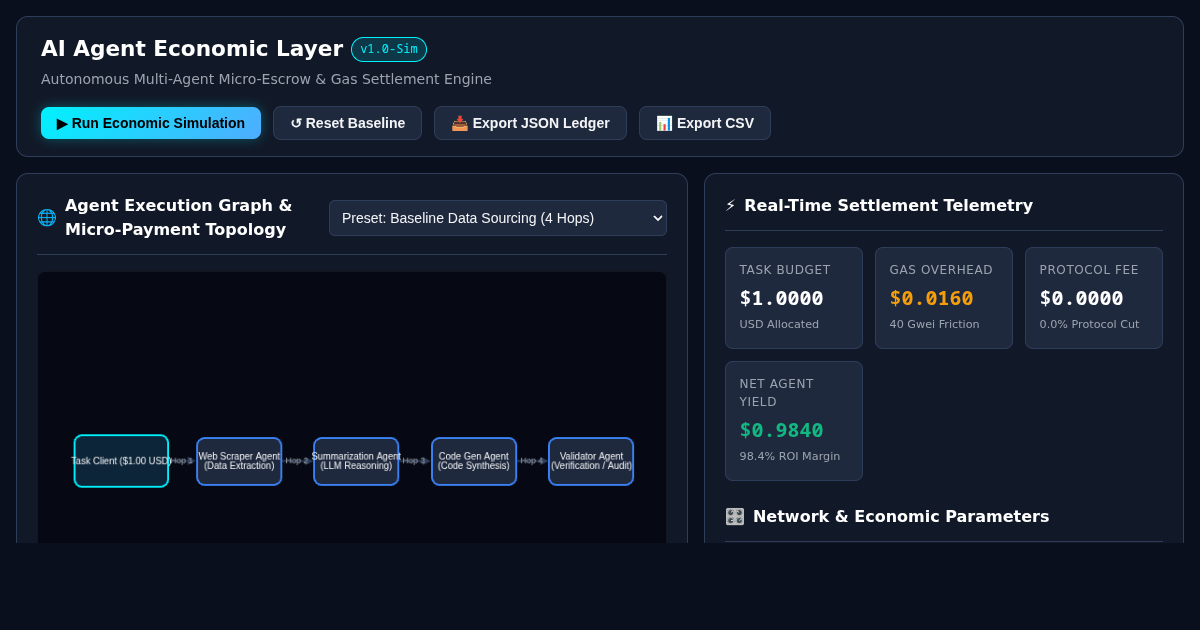Screen dimensions: 1200x630
Task: Click the Gas Overhead $0.0160 value
Action: point(932,298)
